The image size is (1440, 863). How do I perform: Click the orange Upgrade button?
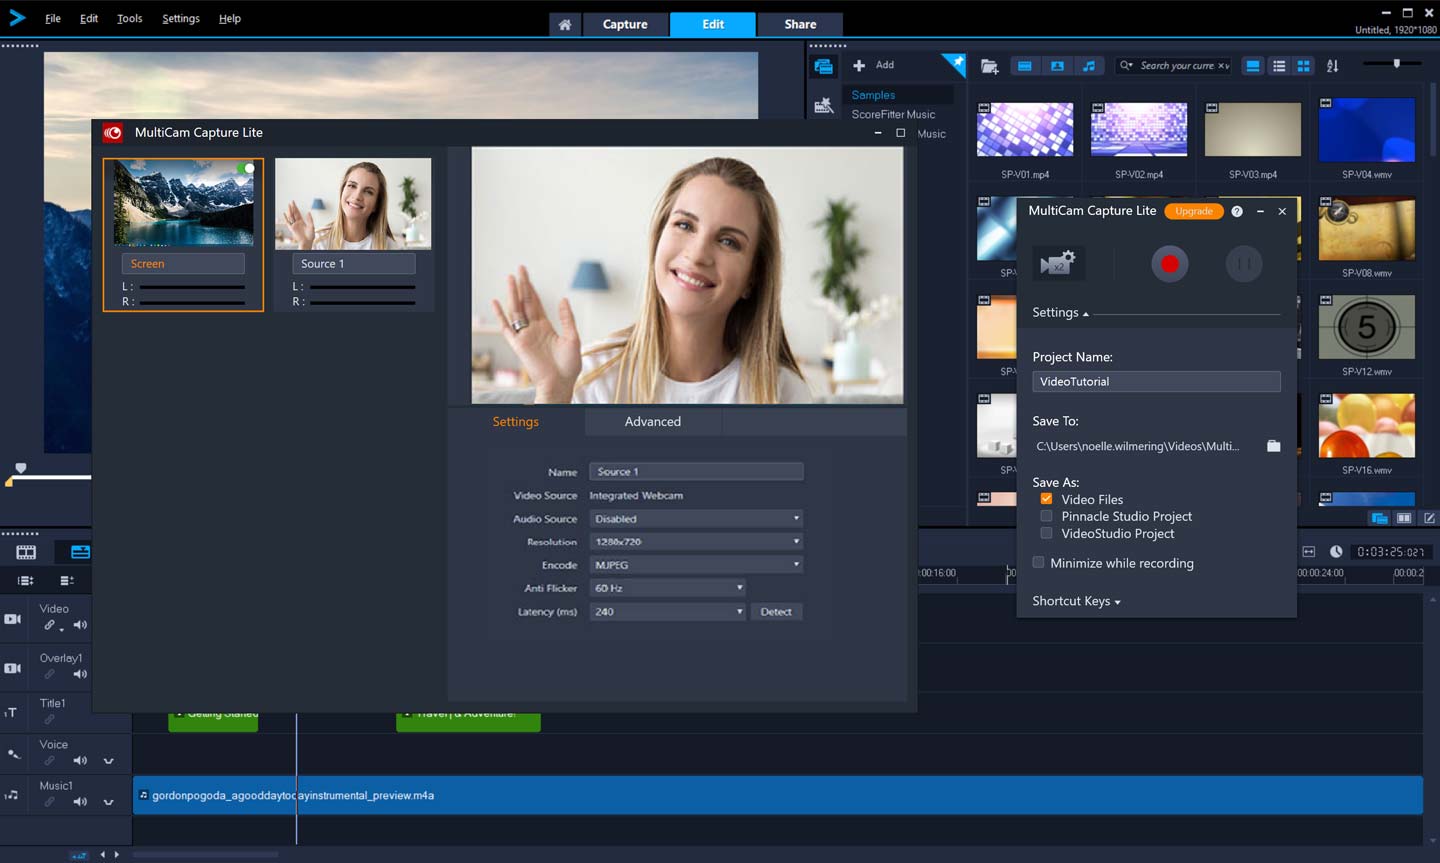click(x=1194, y=211)
